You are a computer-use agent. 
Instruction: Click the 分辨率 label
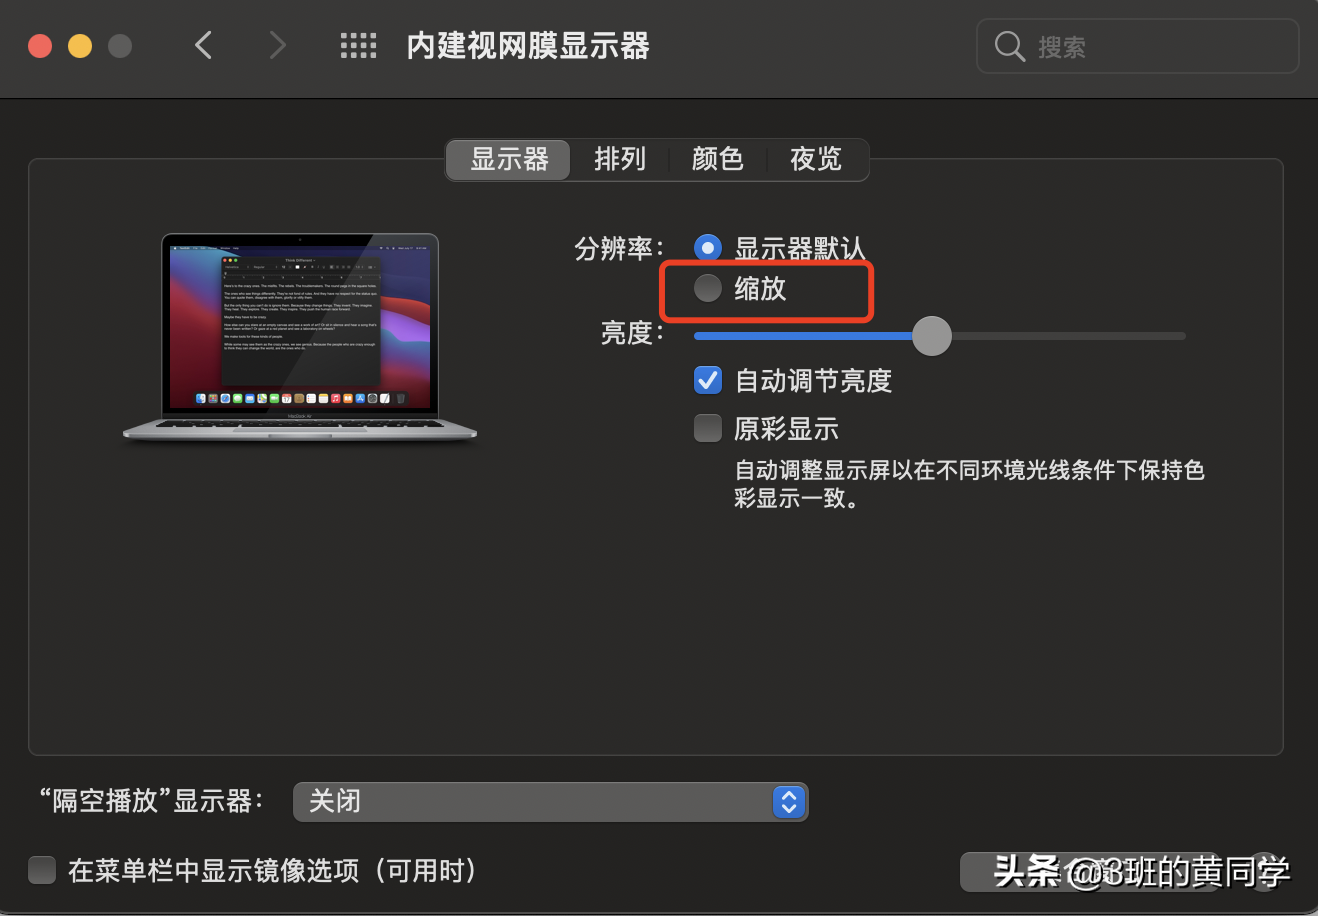619,248
